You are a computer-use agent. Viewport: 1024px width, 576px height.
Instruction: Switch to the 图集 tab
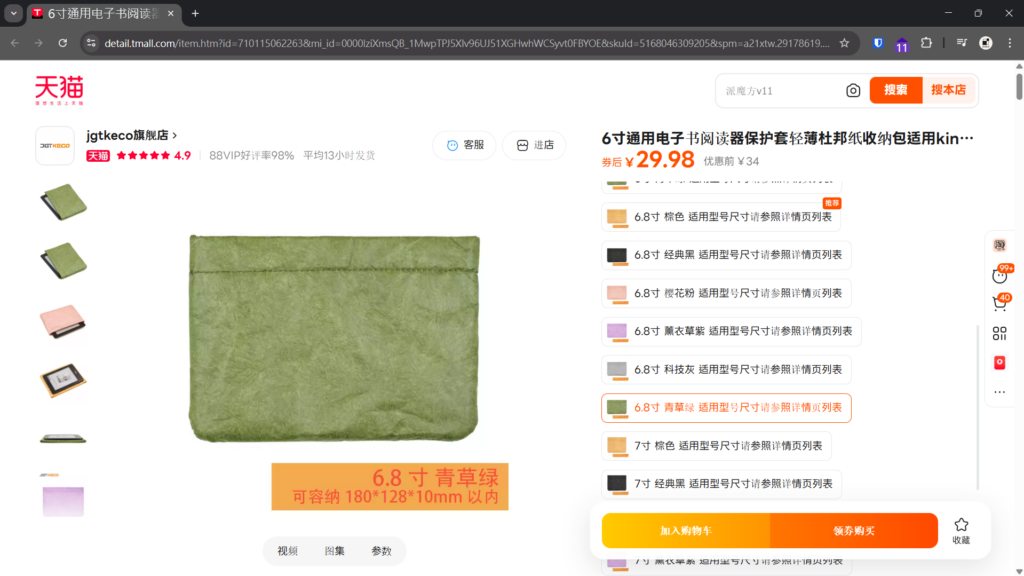coord(334,551)
